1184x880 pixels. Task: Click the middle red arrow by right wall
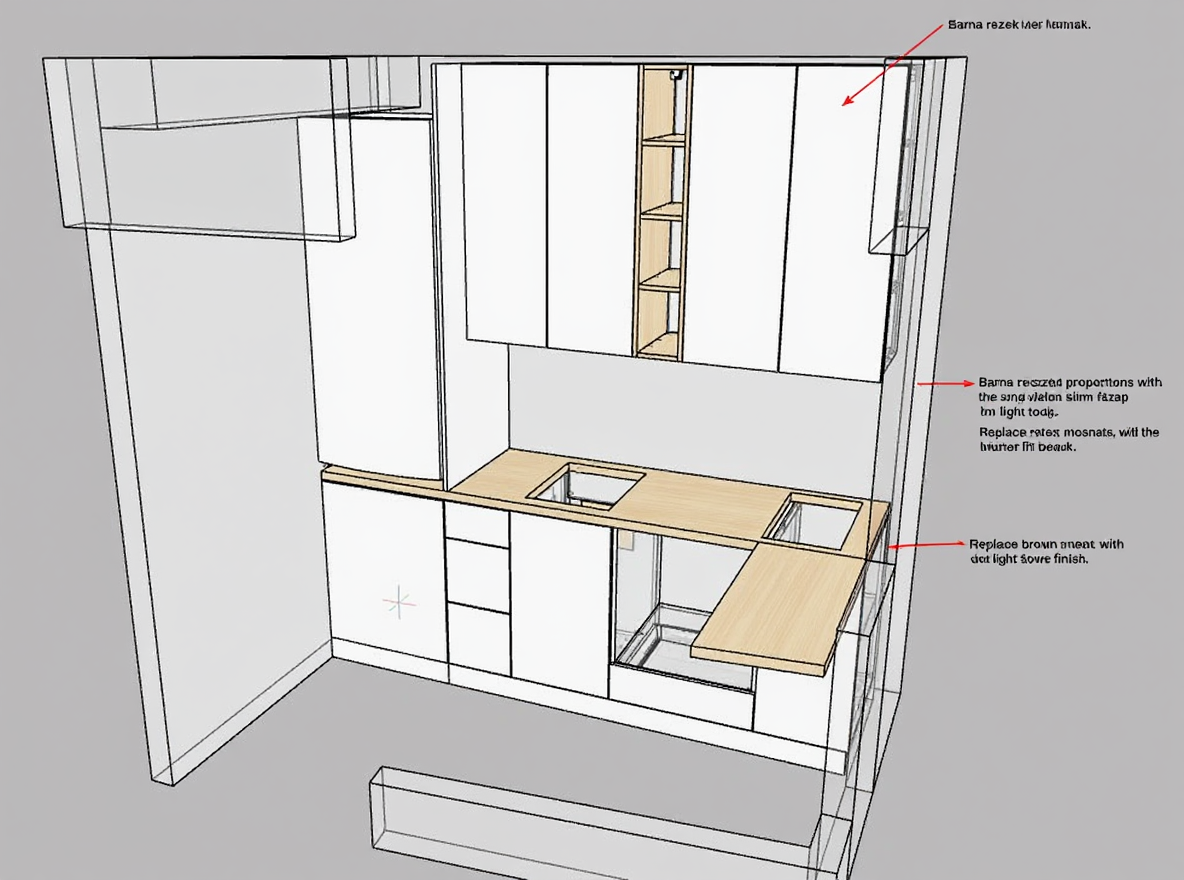click(944, 383)
